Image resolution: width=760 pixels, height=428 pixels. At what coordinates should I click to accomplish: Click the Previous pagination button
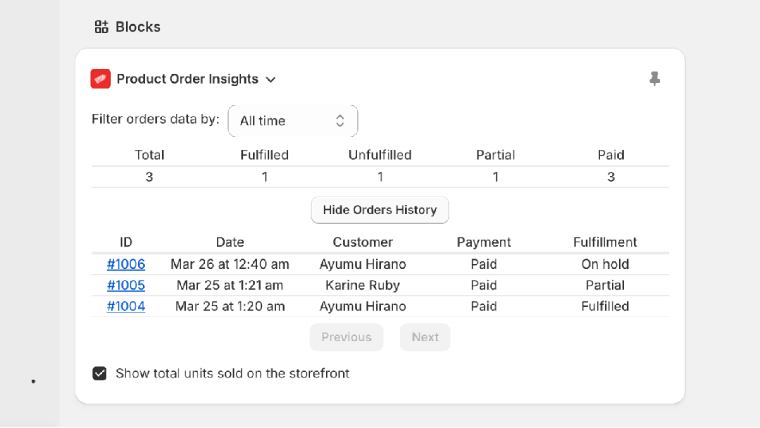(x=346, y=337)
